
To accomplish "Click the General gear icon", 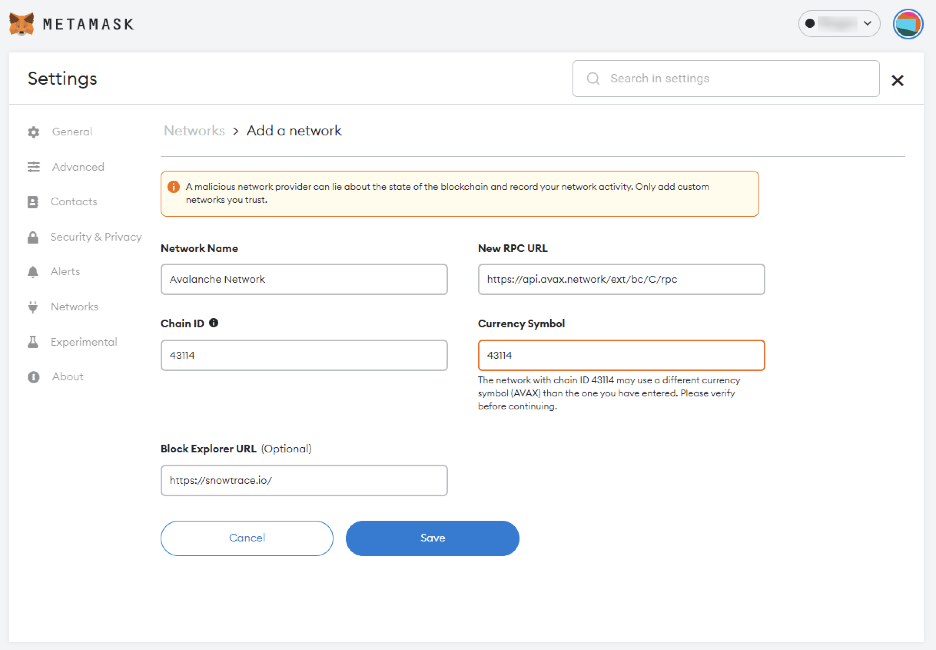I will pos(33,132).
